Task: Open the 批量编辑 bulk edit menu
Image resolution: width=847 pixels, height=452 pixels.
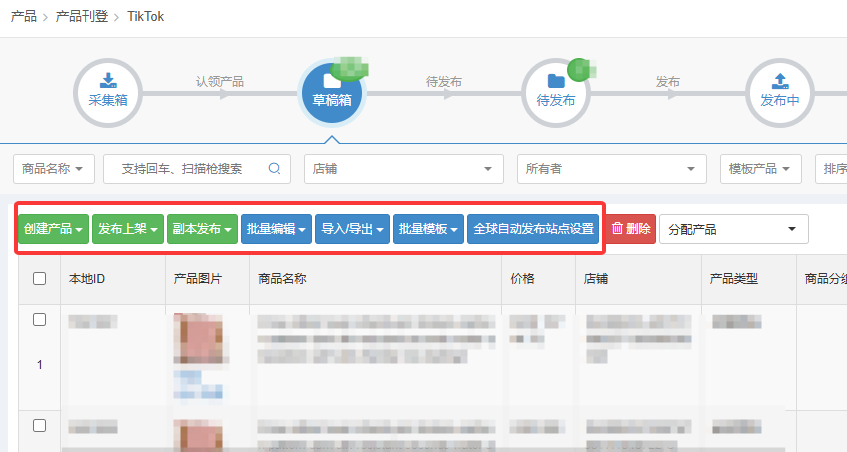Action: (277, 229)
